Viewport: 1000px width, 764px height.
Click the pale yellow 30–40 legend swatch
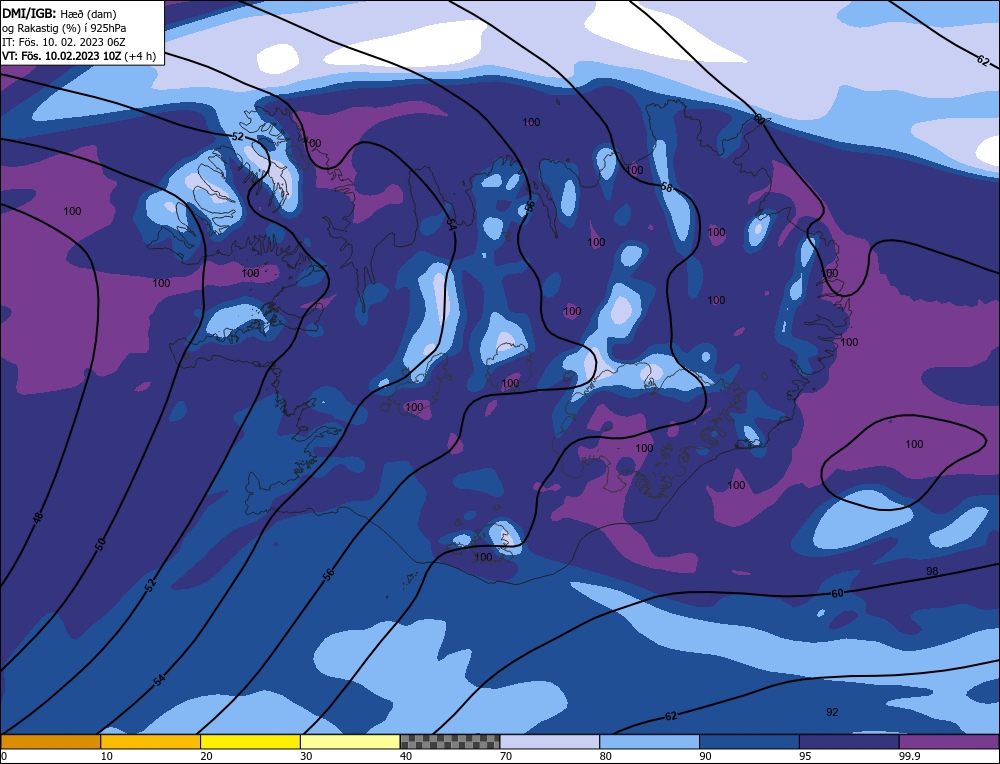350,741
